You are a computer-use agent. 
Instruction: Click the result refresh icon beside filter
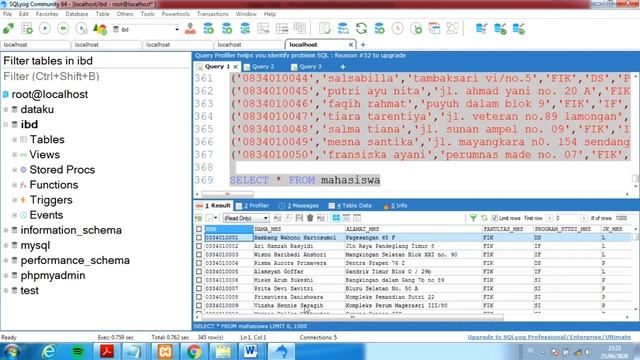point(484,218)
